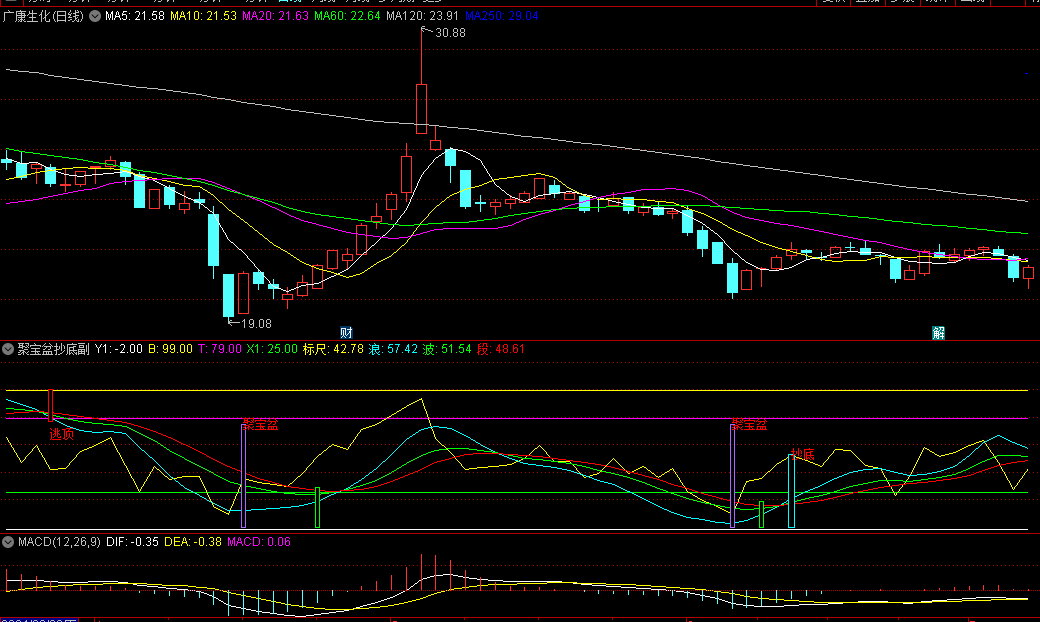Click the MA120: 23.91 label
1040x622 pixels.
[422, 16]
